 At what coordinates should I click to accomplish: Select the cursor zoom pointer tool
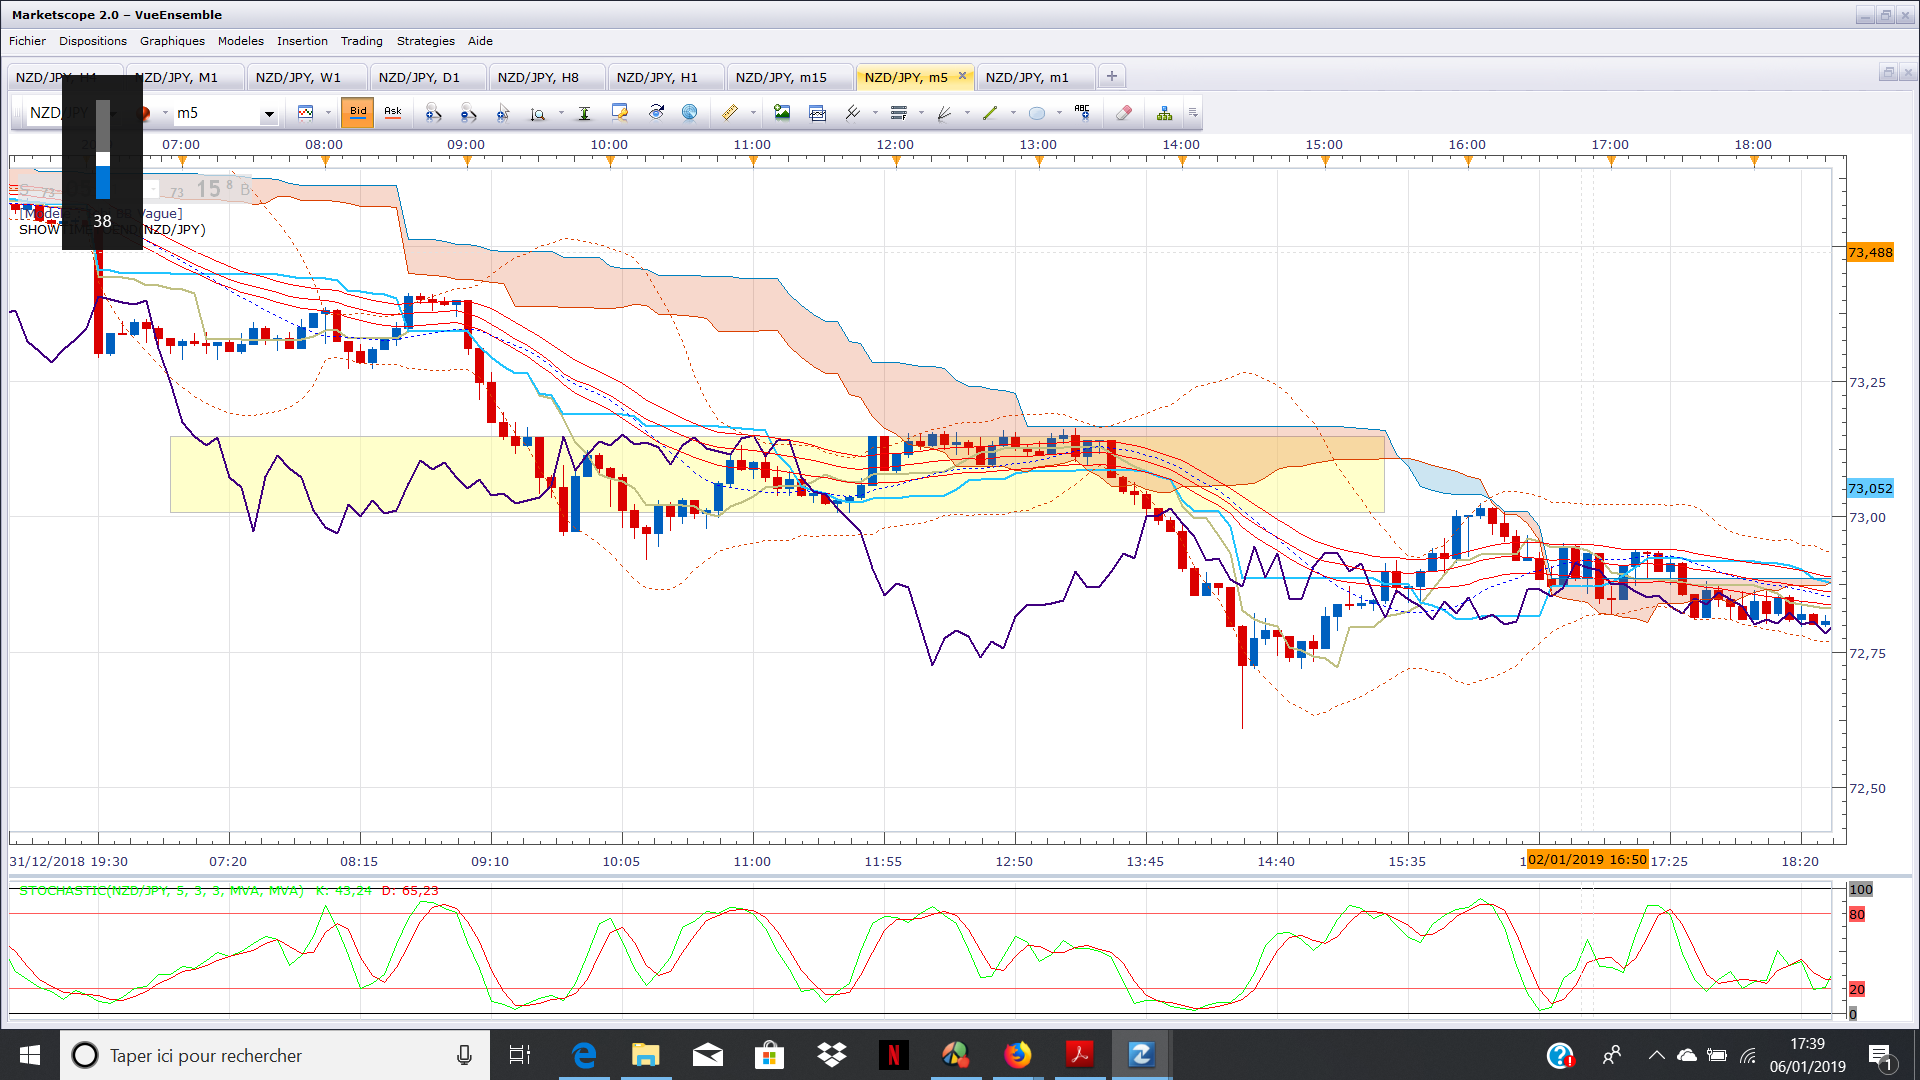503,113
